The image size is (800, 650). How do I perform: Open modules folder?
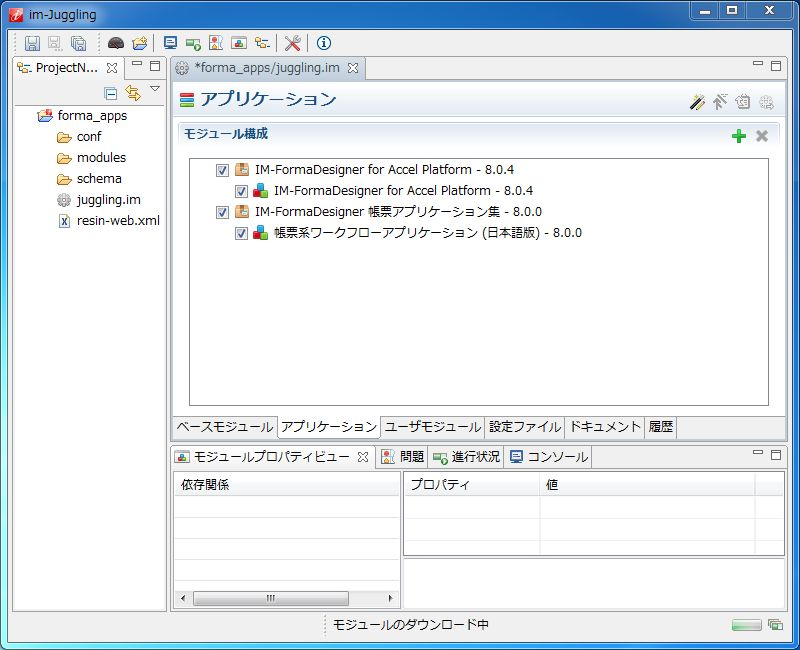[101, 158]
